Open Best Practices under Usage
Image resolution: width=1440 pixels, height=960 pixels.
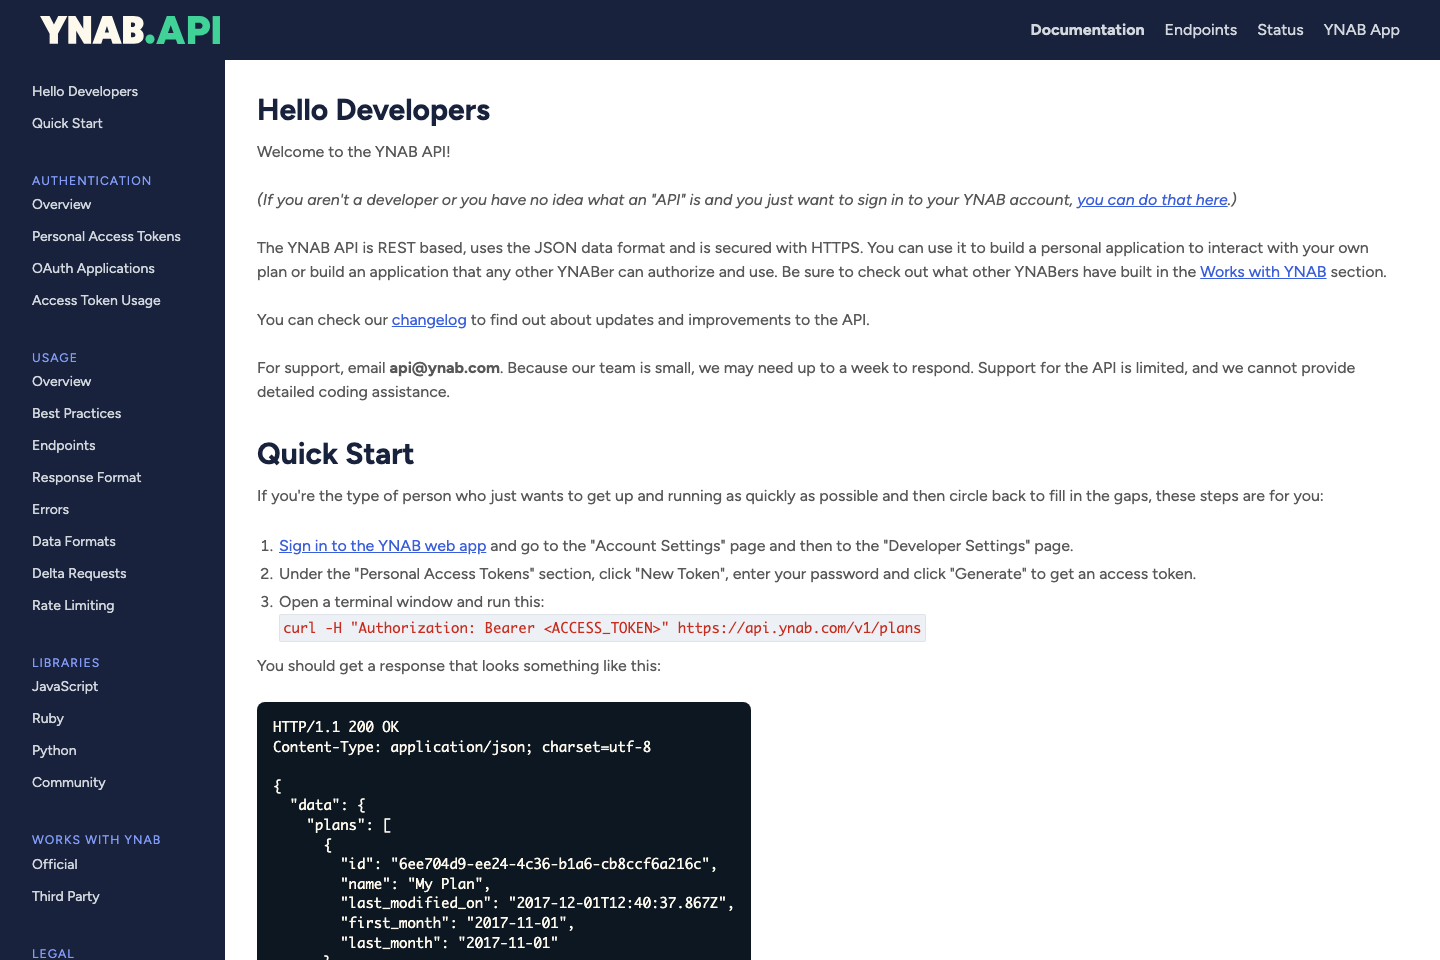(x=76, y=413)
